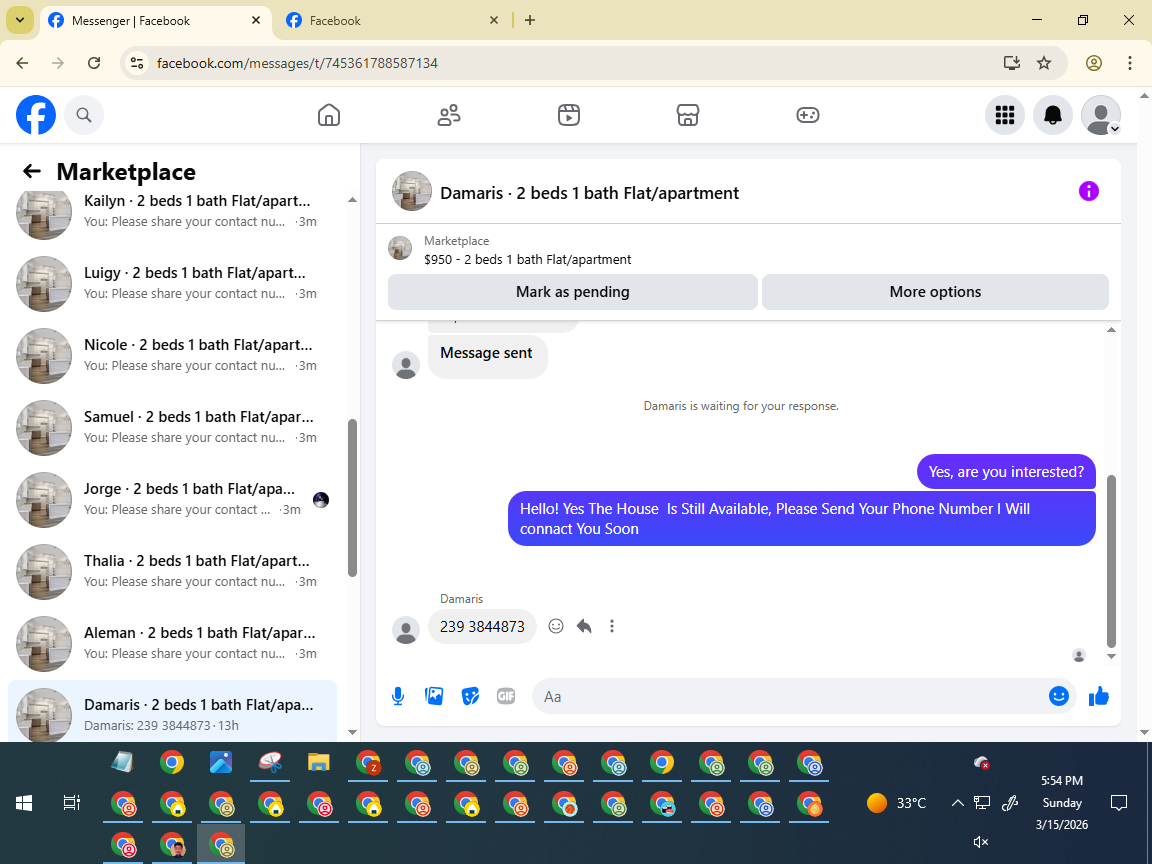Choose a GIF icon in composer

point(505,696)
